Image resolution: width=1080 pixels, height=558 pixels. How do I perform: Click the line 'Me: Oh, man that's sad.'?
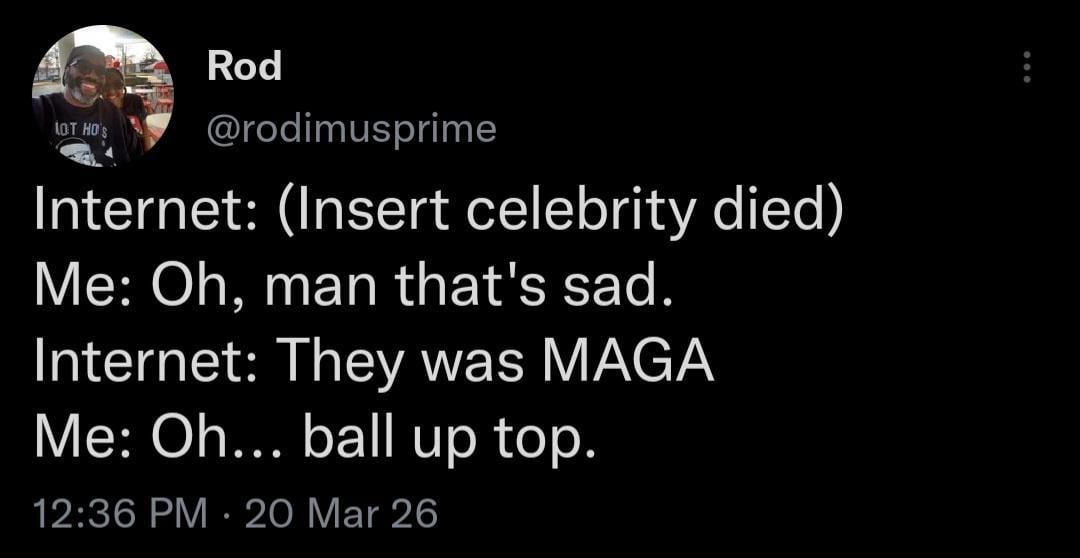pos(349,290)
